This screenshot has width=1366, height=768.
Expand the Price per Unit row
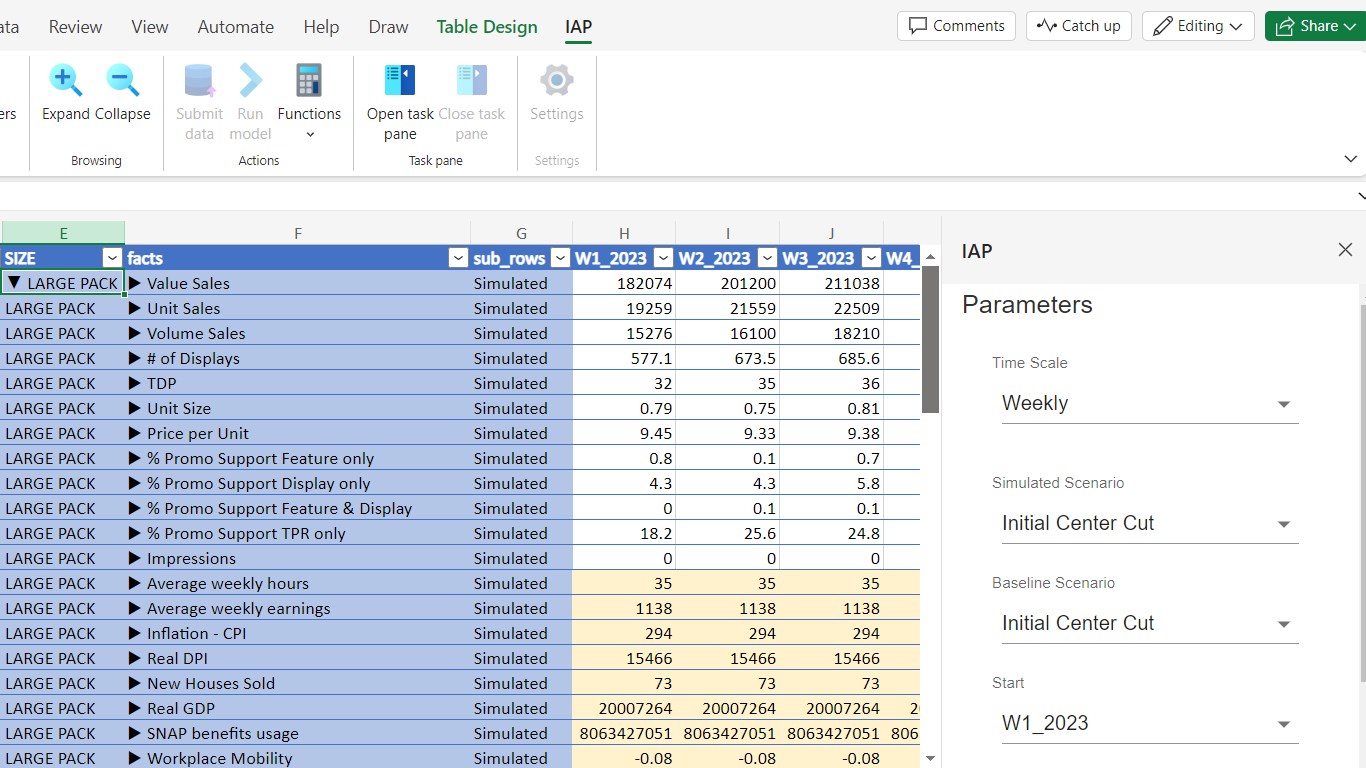[136, 434]
